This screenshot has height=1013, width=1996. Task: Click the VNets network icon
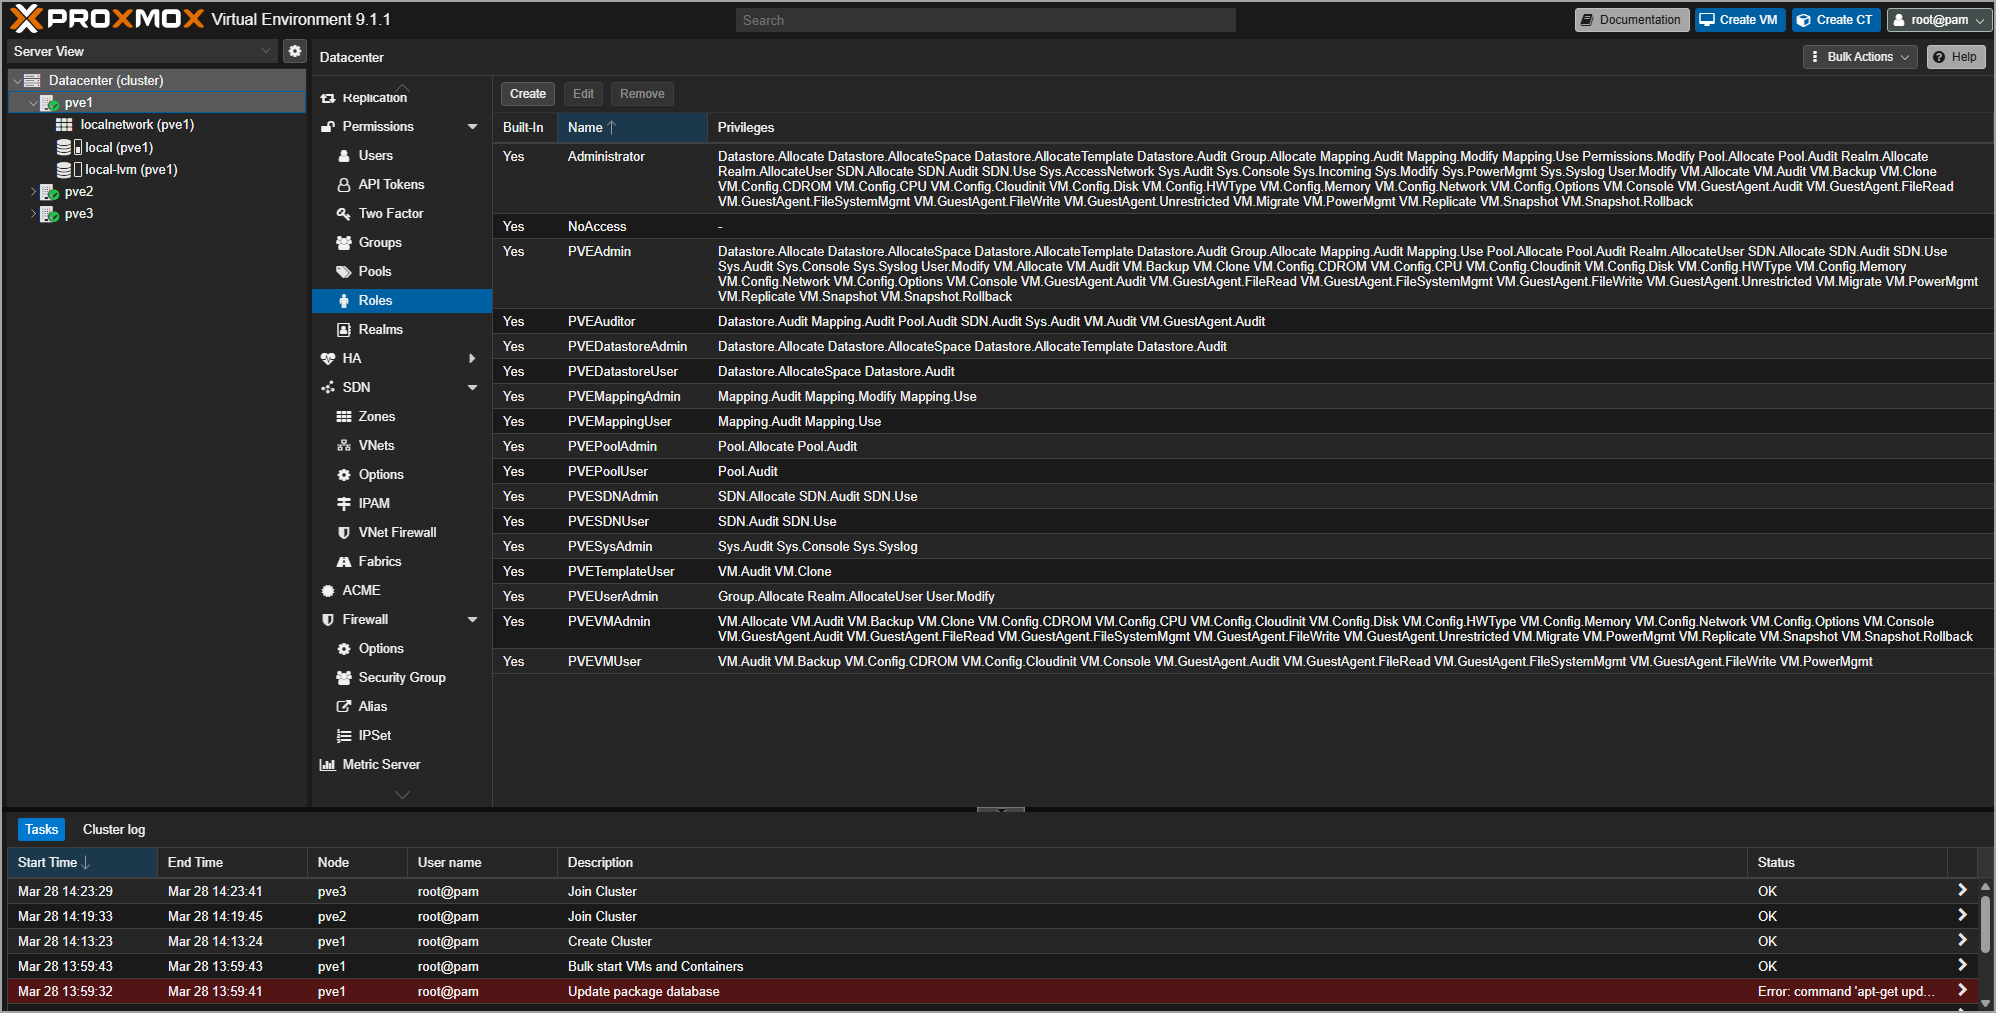343,446
